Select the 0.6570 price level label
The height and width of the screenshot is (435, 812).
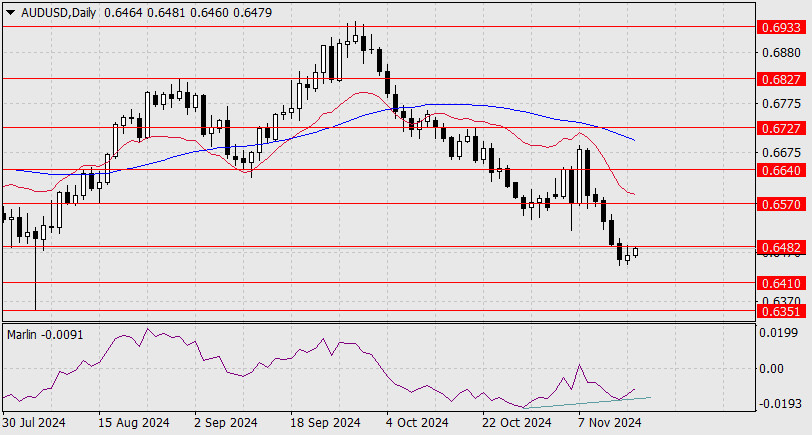pos(781,204)
